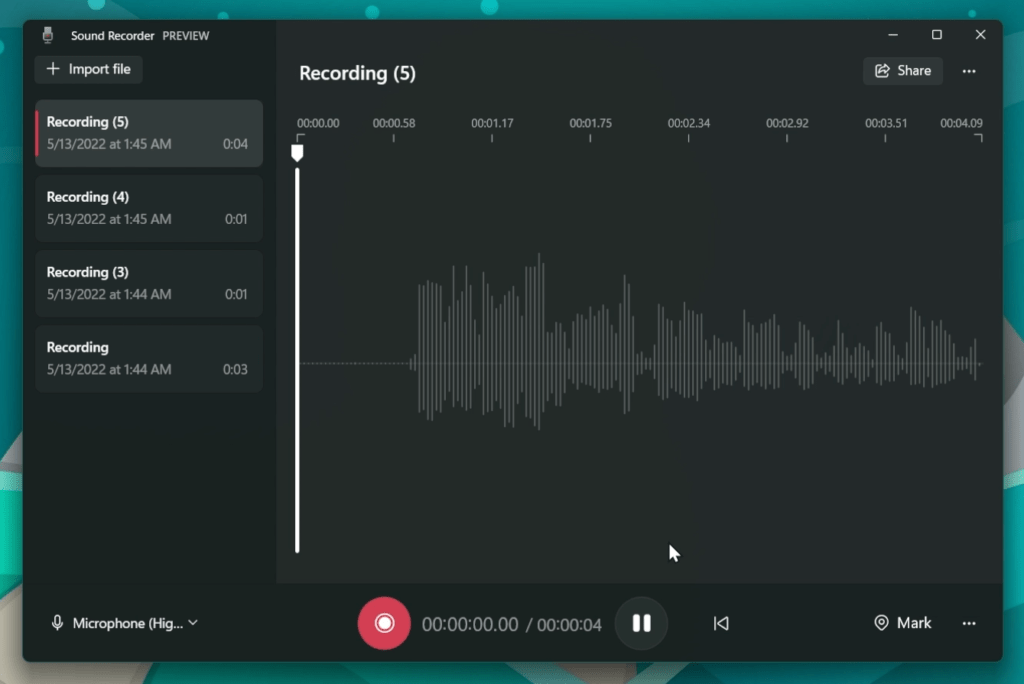This screenshot has width=1024, height=684.
Task: Click the 00:02.34 timestamp on the timeline
Action: coord(689,122)
